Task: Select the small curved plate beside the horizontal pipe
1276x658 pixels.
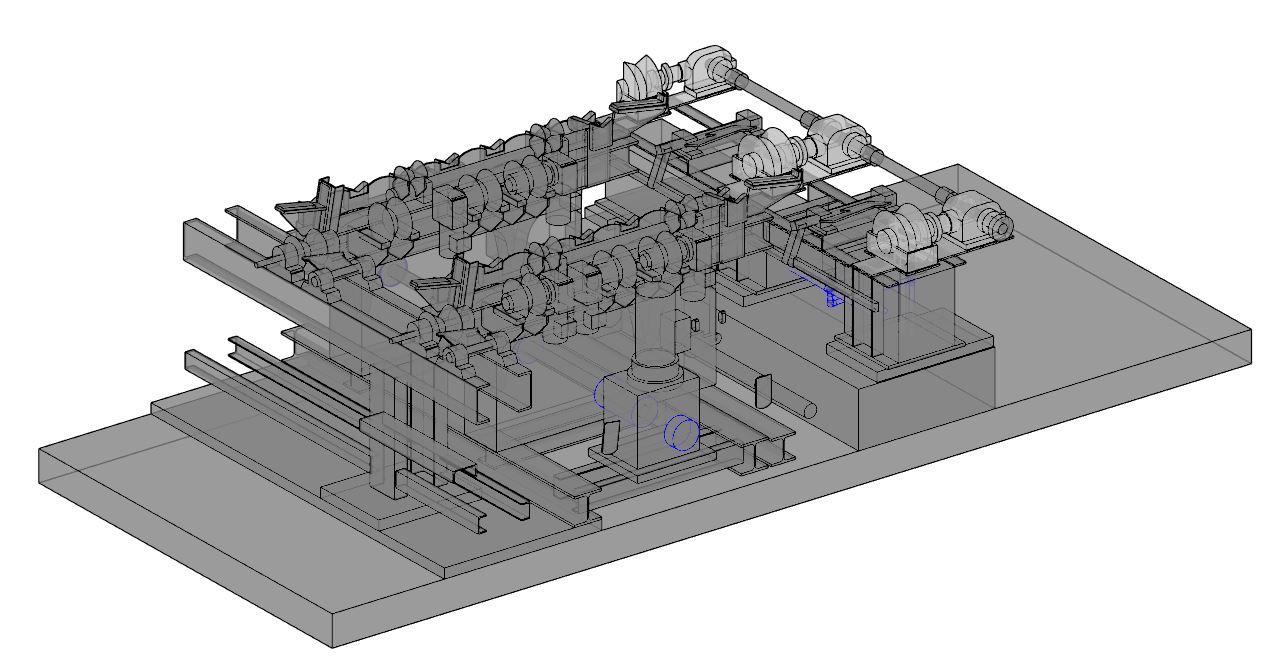Action: (762, 391)
